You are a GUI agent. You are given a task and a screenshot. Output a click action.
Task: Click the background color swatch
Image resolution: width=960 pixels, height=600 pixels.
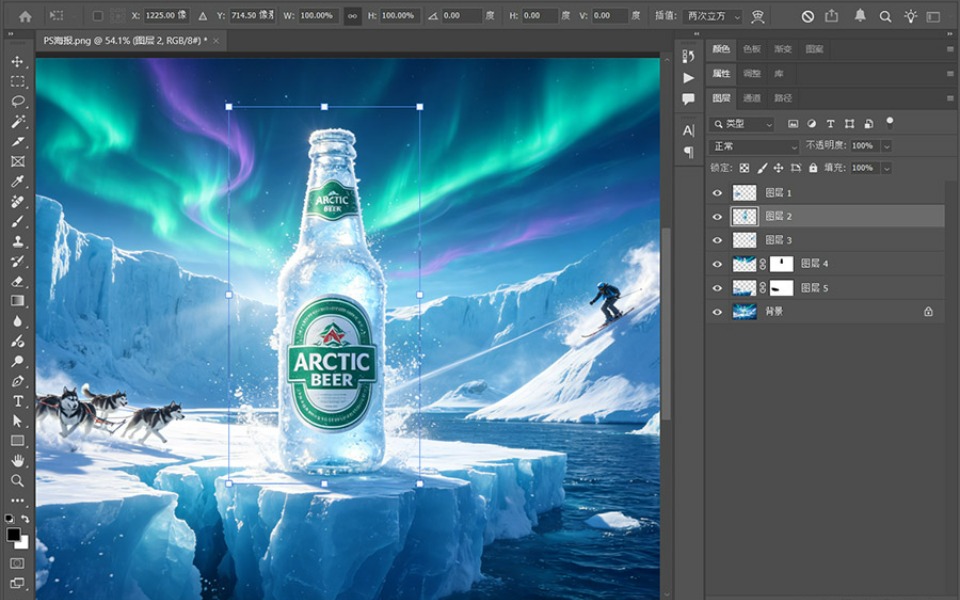(23, 544)
